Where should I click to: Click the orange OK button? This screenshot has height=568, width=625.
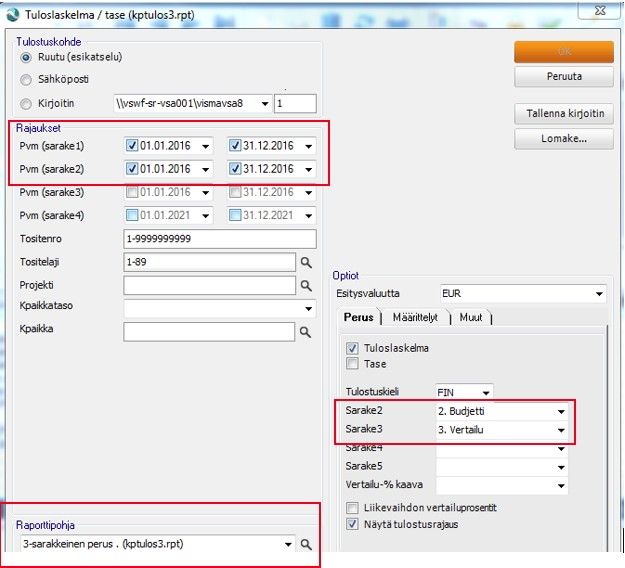(564, 52)
